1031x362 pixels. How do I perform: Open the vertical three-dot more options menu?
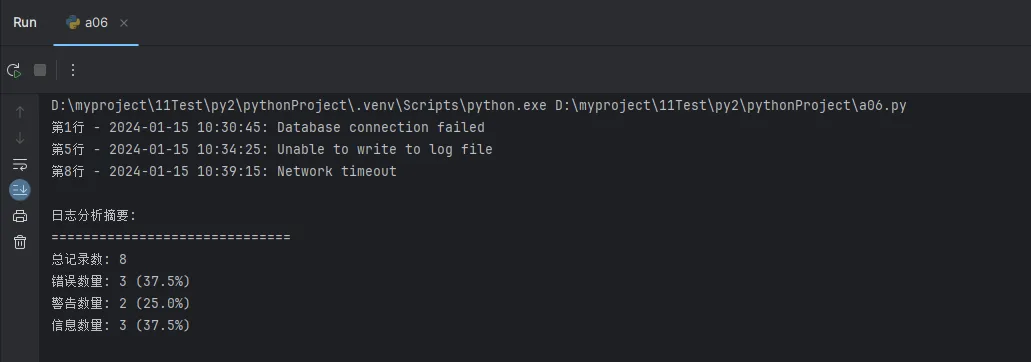[73, 70]
